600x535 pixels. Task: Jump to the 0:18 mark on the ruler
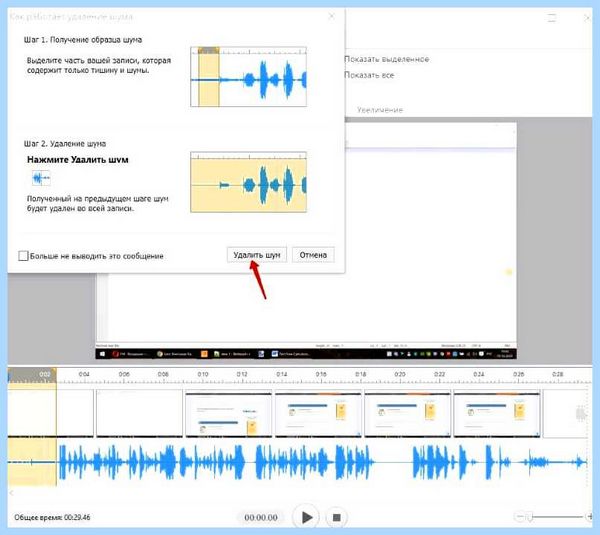tap(360, 374)
